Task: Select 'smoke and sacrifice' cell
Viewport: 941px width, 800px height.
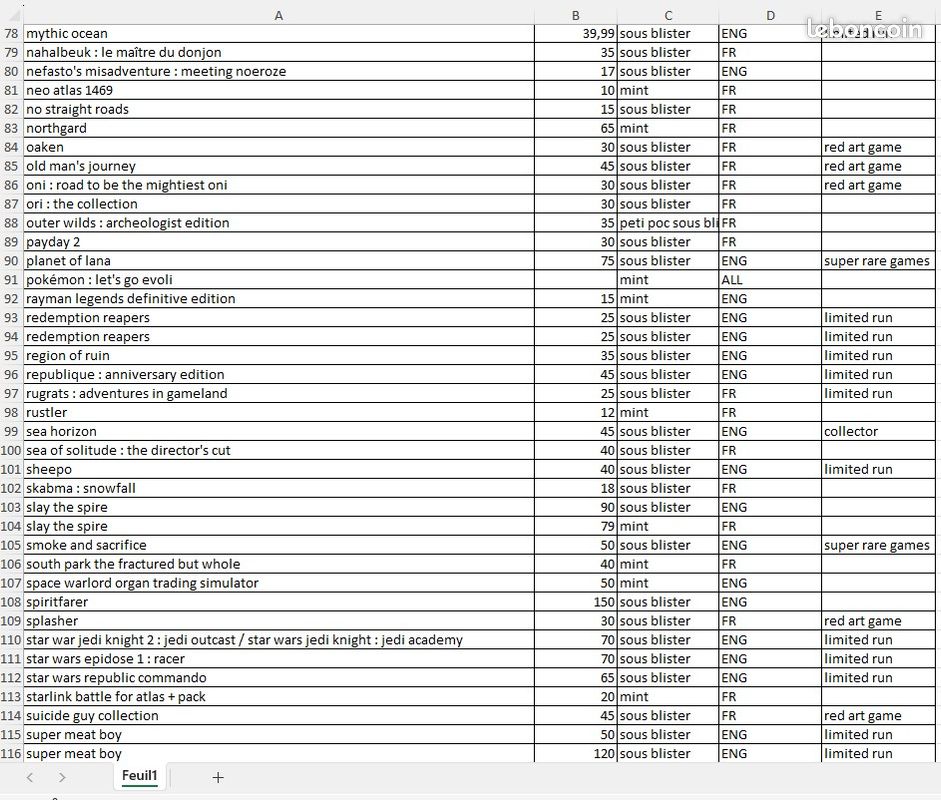Action: (278, 545)
